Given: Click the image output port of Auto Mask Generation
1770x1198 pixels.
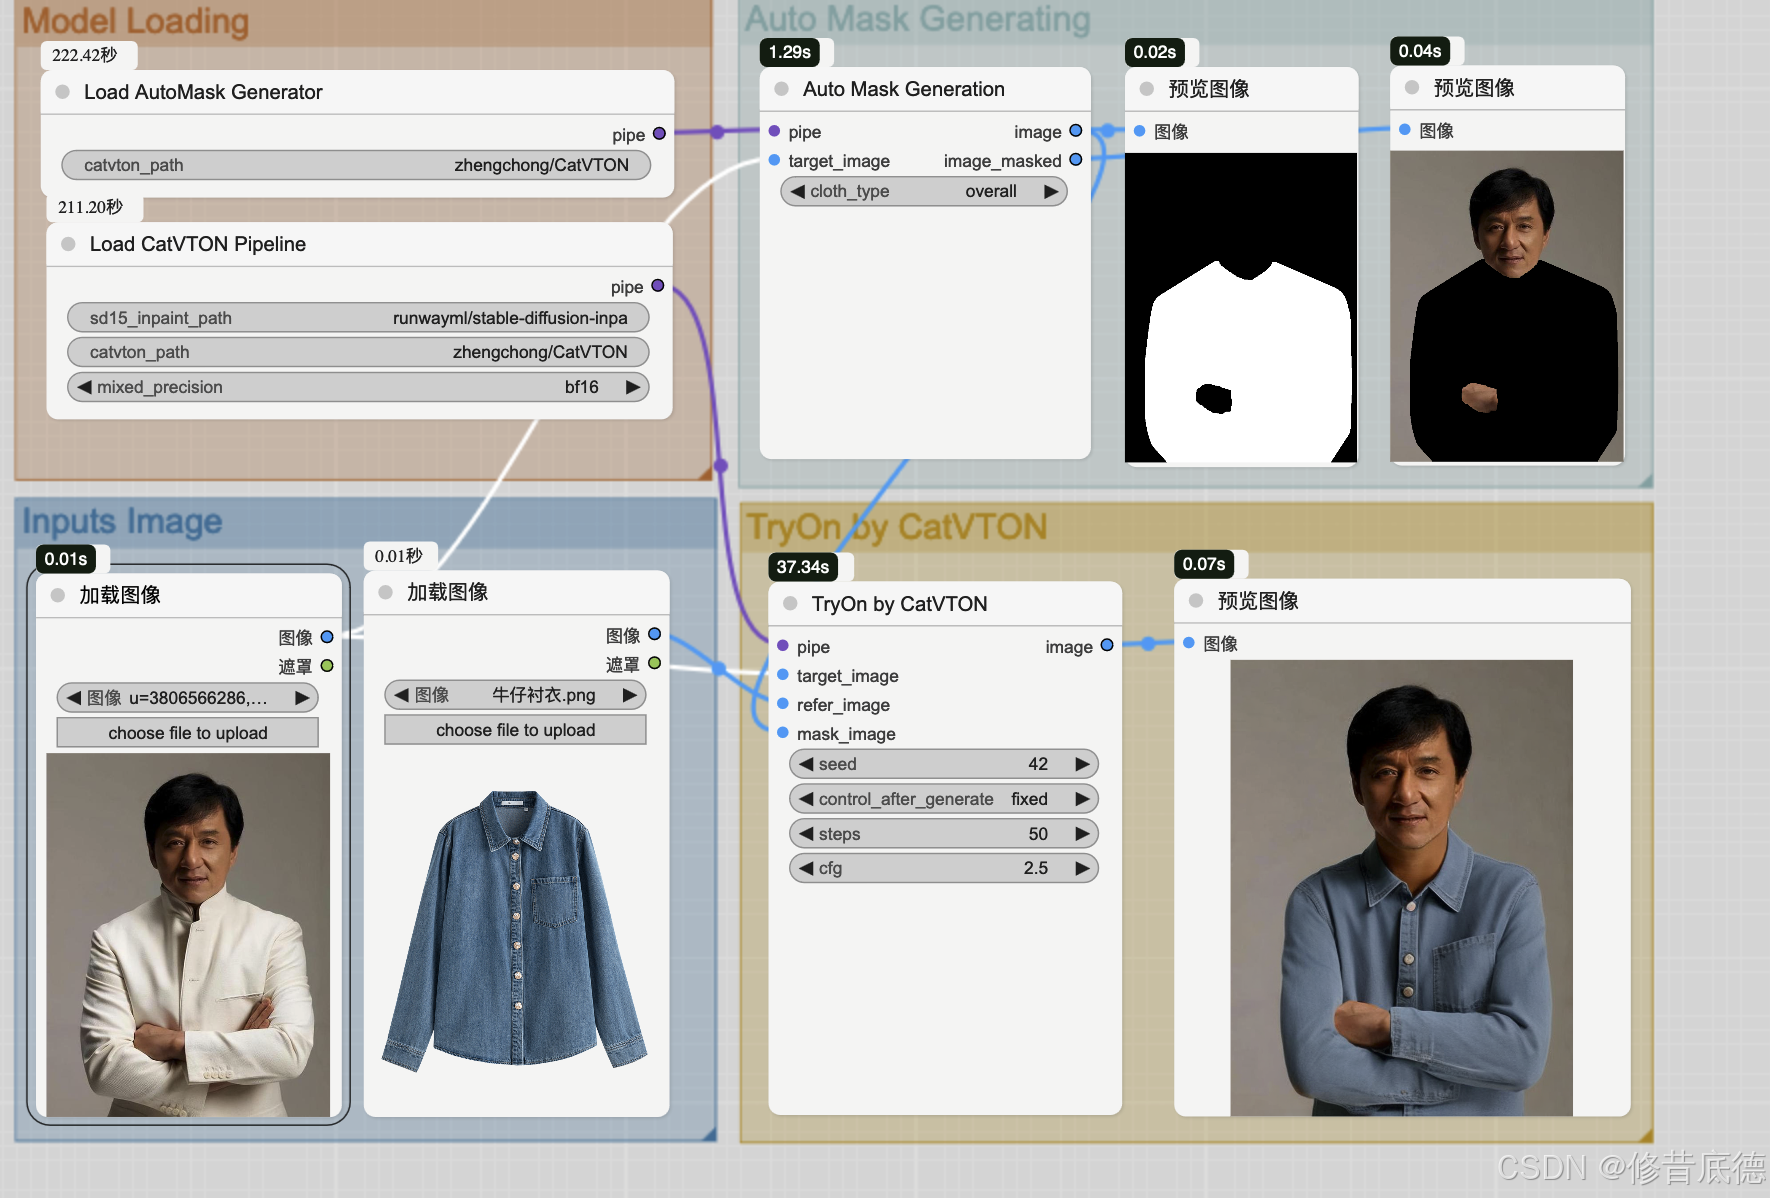Looking at the screenshot, I should click(x=1076, y=131).
